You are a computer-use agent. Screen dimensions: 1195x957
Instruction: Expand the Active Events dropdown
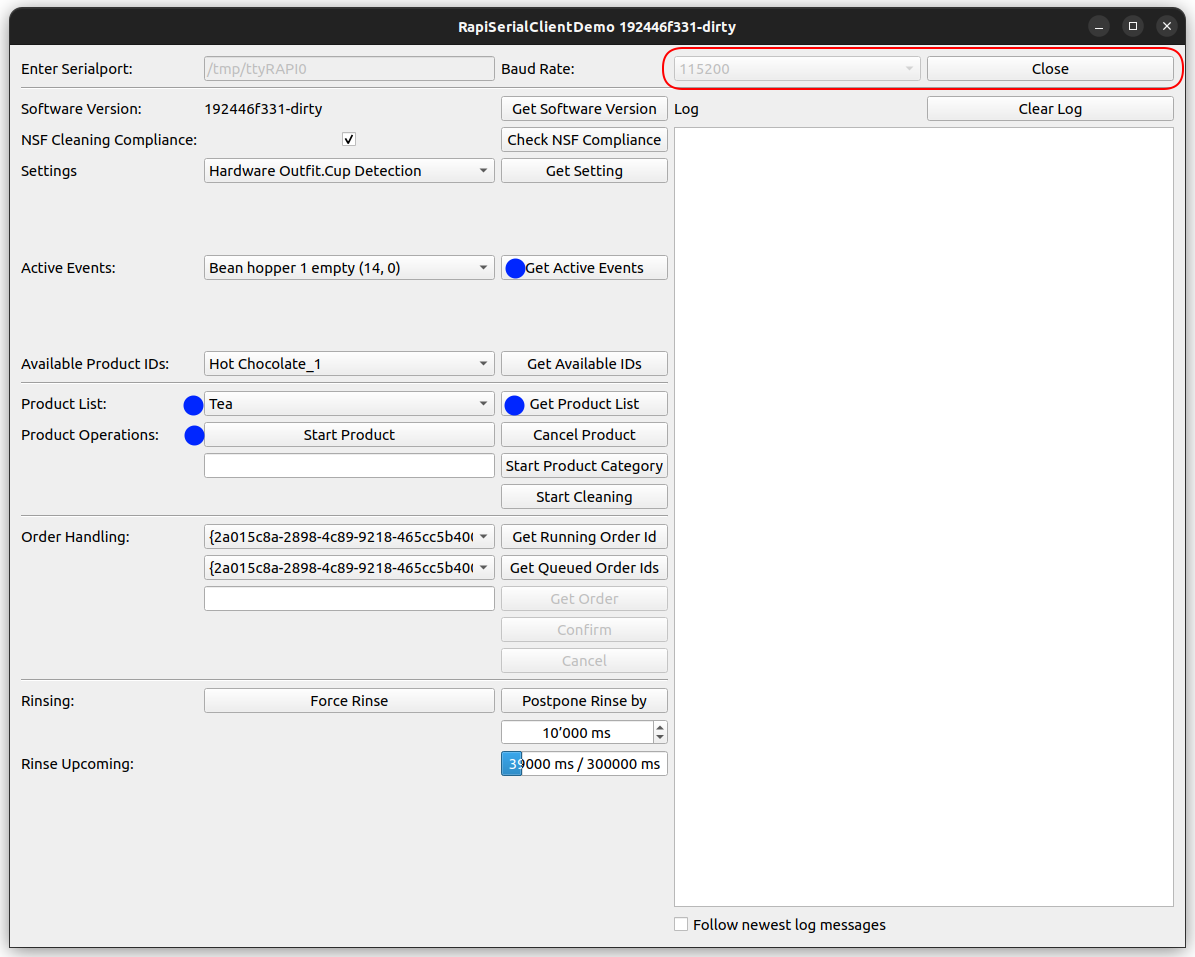(x=349, y=268)
